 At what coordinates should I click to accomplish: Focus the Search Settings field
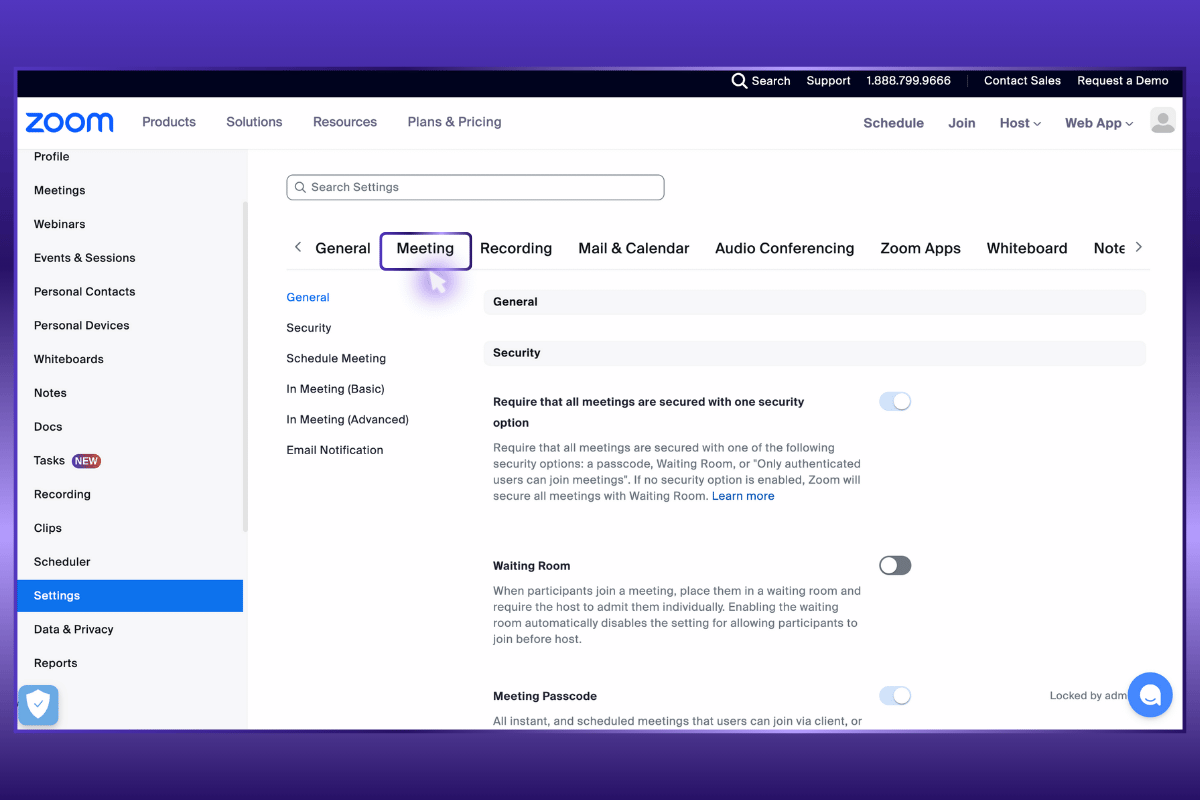pos(475,187)
